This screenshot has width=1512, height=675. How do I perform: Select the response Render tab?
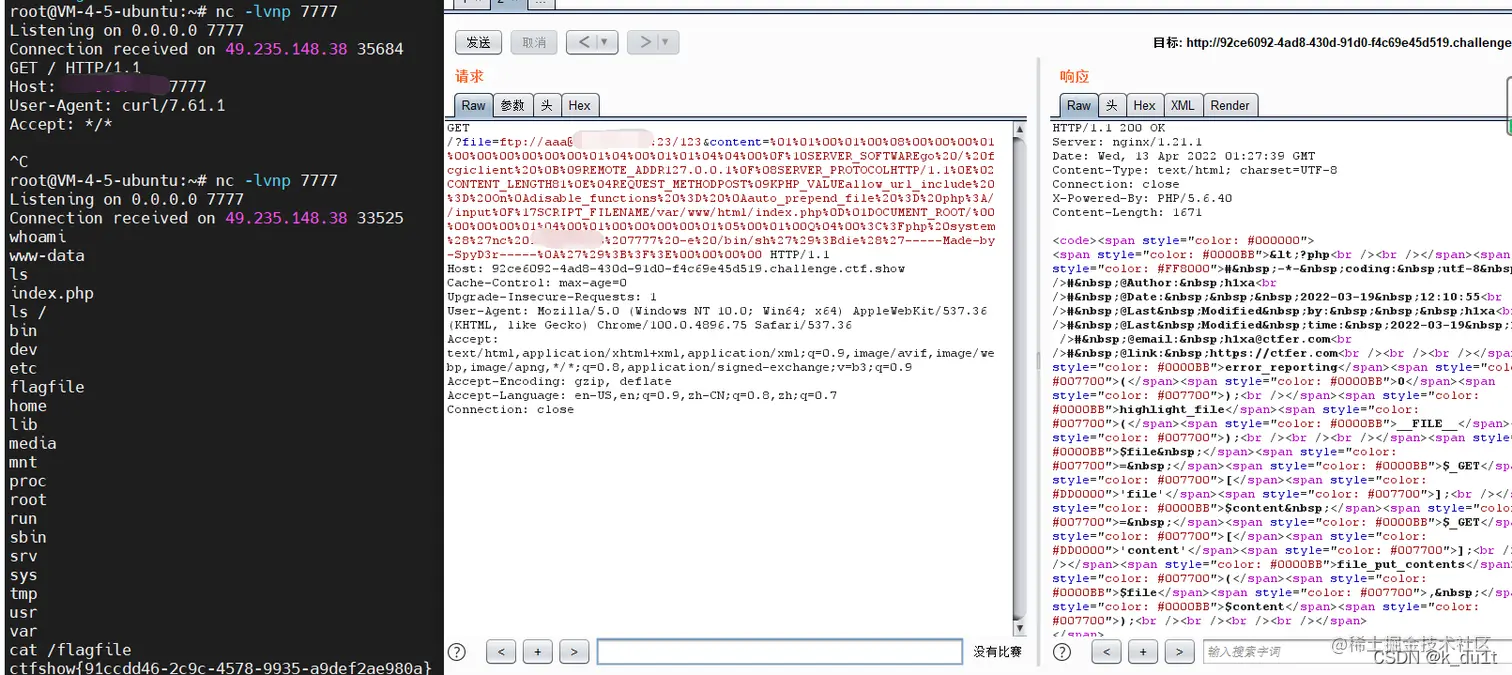coord(1230,105)
